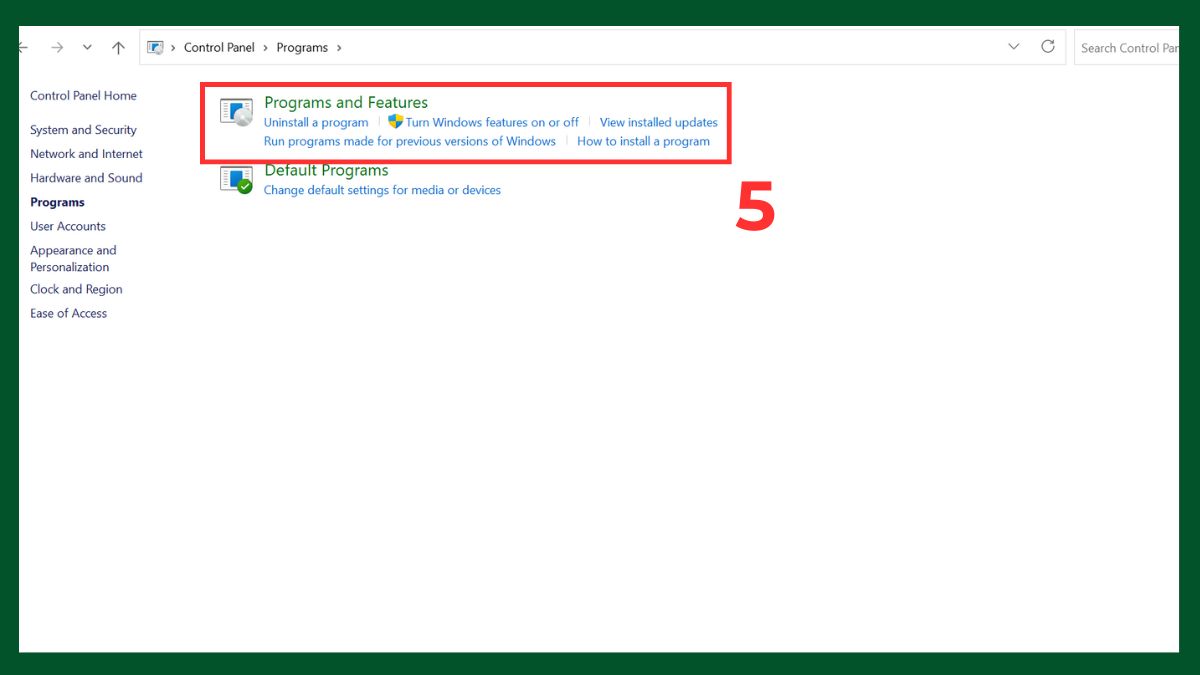Go to Control Panel Home
The width and height of the screenshot is (1200, 675).
click(83, 96)
